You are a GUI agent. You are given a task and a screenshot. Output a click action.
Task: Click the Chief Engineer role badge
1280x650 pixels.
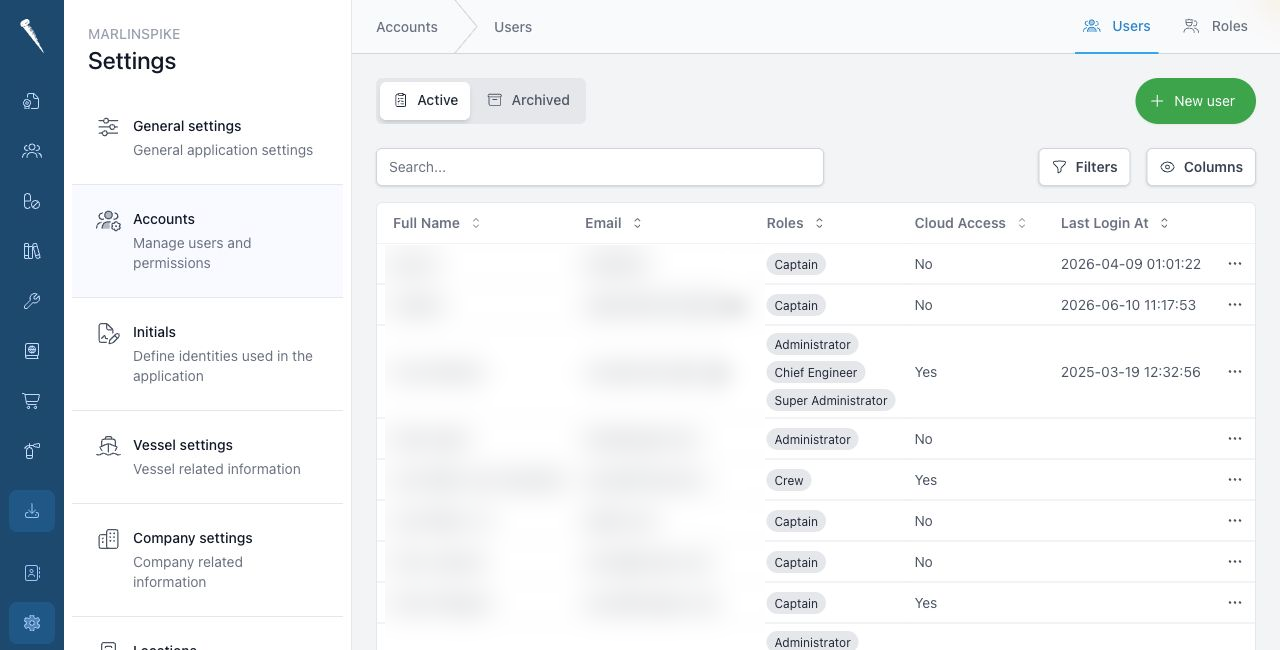pos(816,372)
